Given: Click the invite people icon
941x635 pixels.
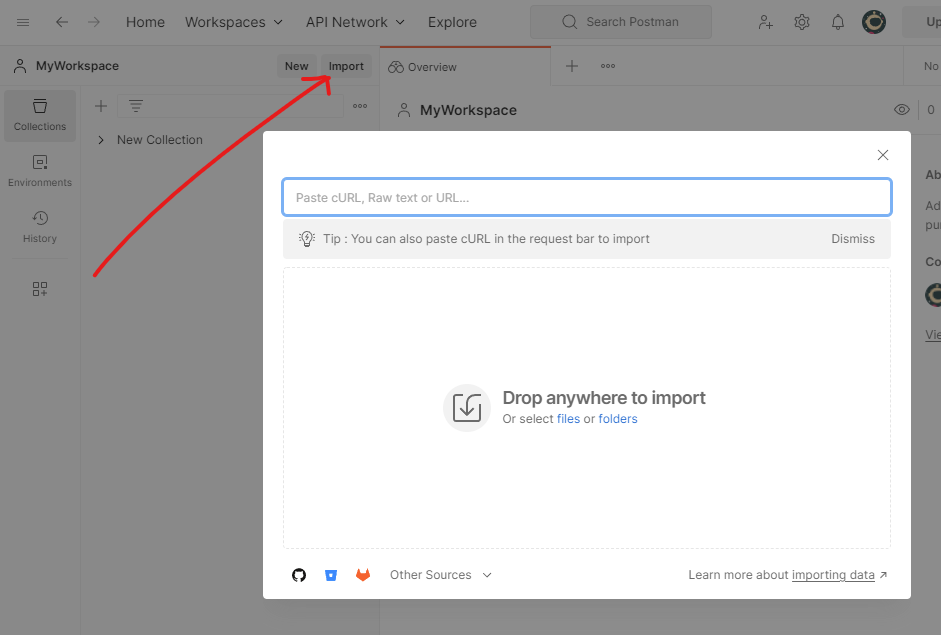Looking at the screenshot, I should click(765, 22).
